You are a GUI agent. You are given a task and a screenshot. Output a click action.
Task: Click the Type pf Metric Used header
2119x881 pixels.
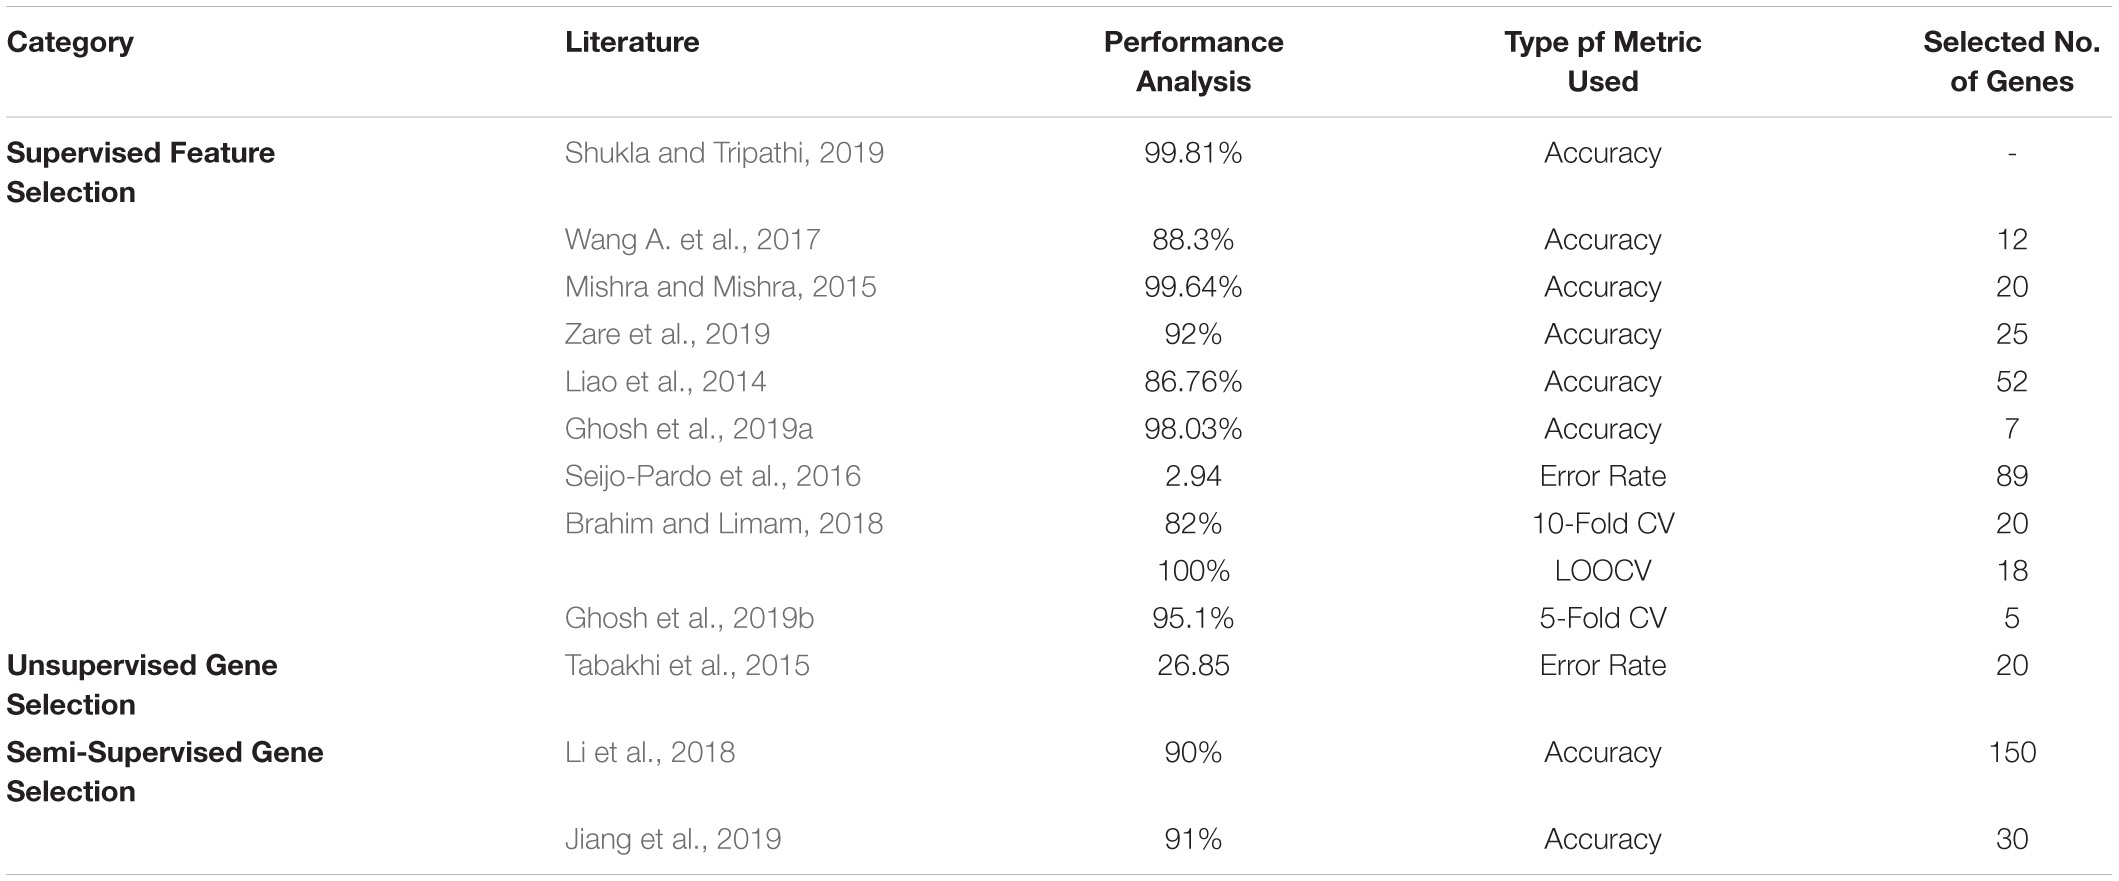coord(1602,62)
